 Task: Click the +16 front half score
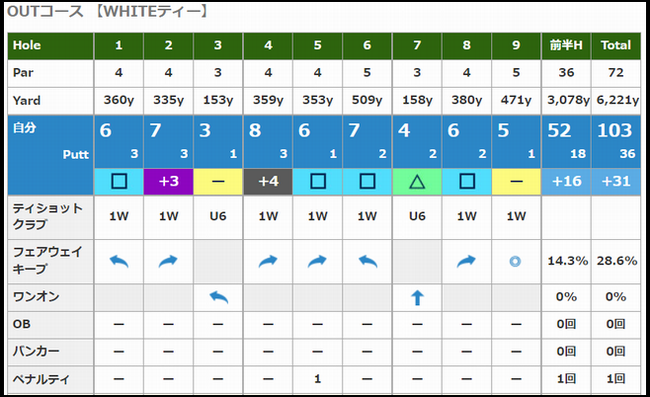566,182
